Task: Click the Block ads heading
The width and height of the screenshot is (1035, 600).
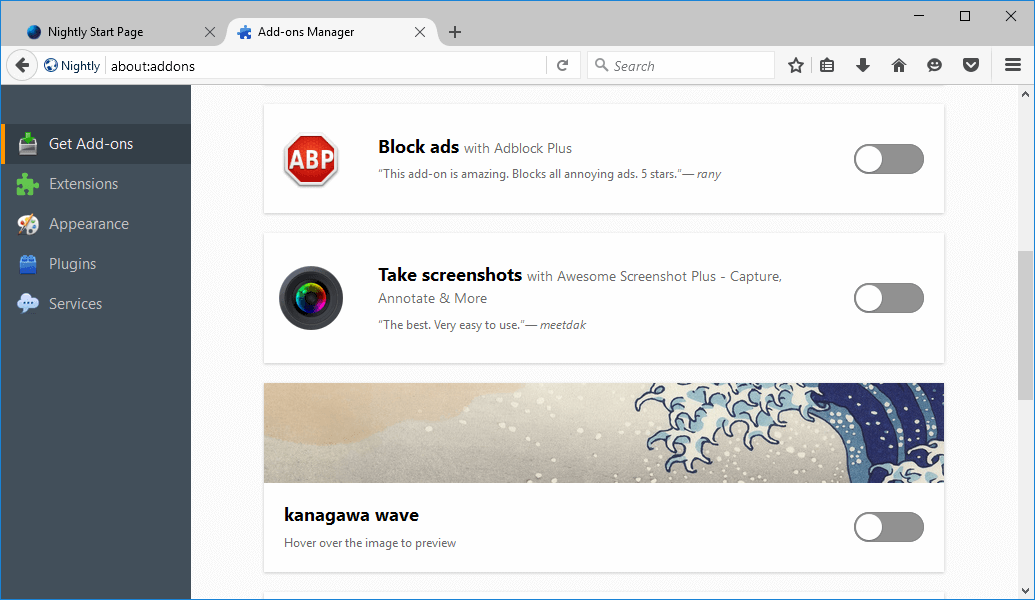Action: [418, 147]
